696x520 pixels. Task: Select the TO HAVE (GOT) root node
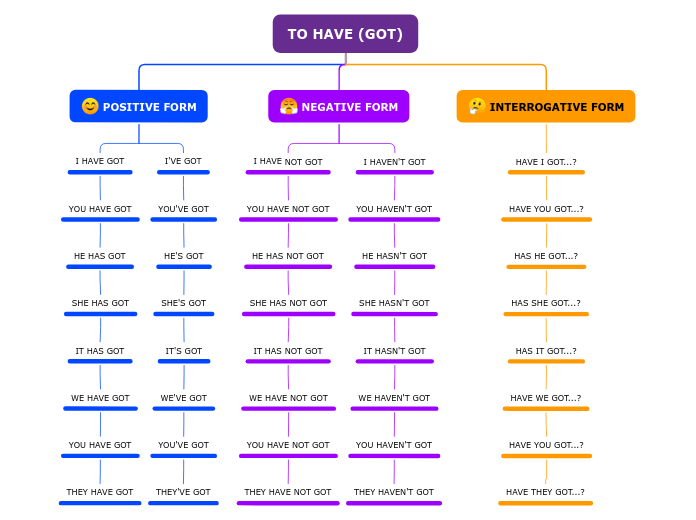345,34
